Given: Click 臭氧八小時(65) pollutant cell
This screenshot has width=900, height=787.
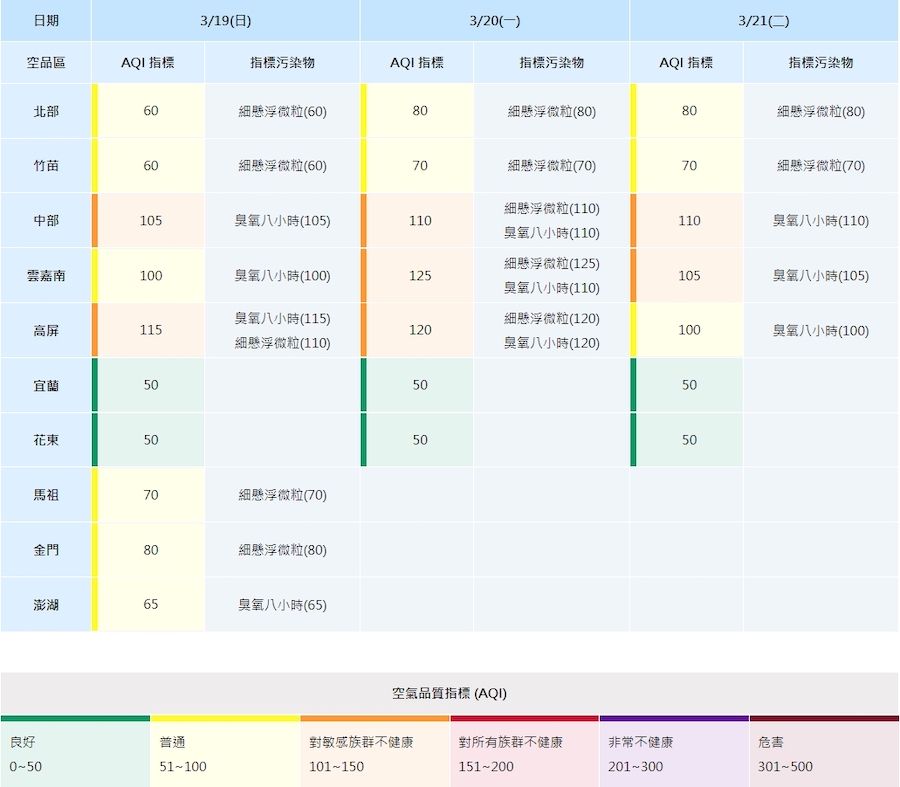Looking at the screenshot, I should click(x=282, y=605).
